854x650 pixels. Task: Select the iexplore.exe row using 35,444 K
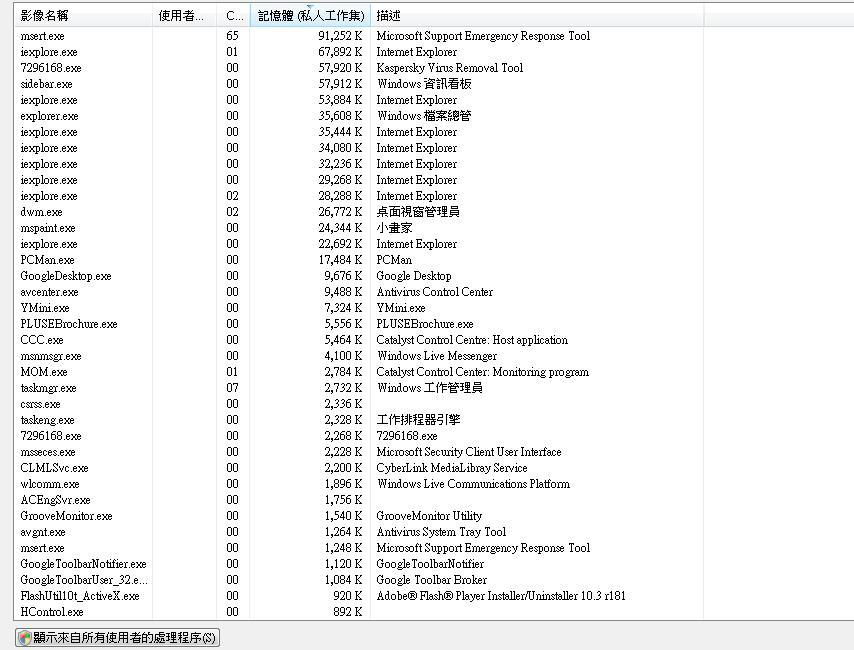359,132
